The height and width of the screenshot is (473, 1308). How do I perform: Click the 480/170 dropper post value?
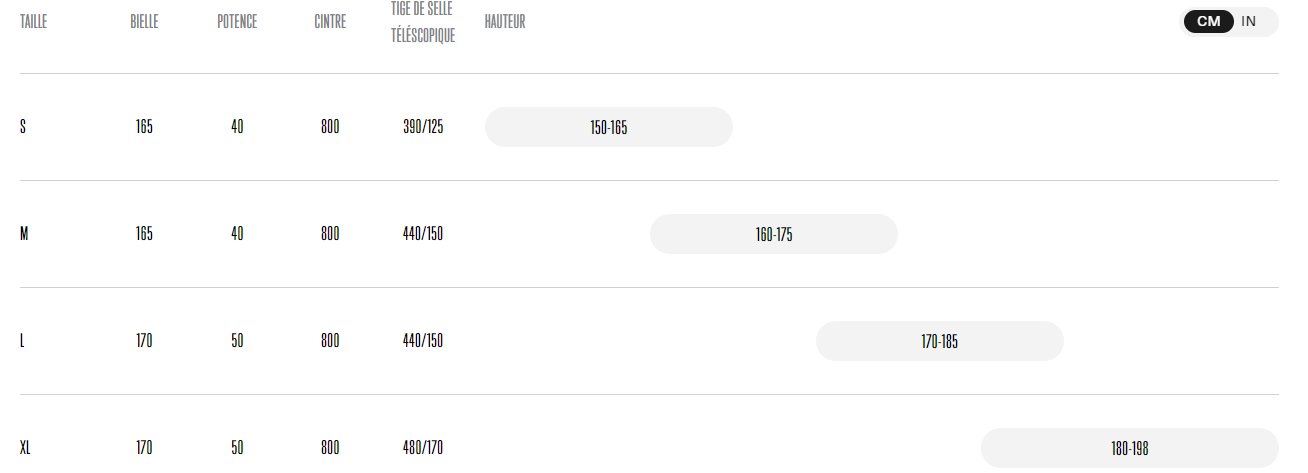click(x=423, y=448)
